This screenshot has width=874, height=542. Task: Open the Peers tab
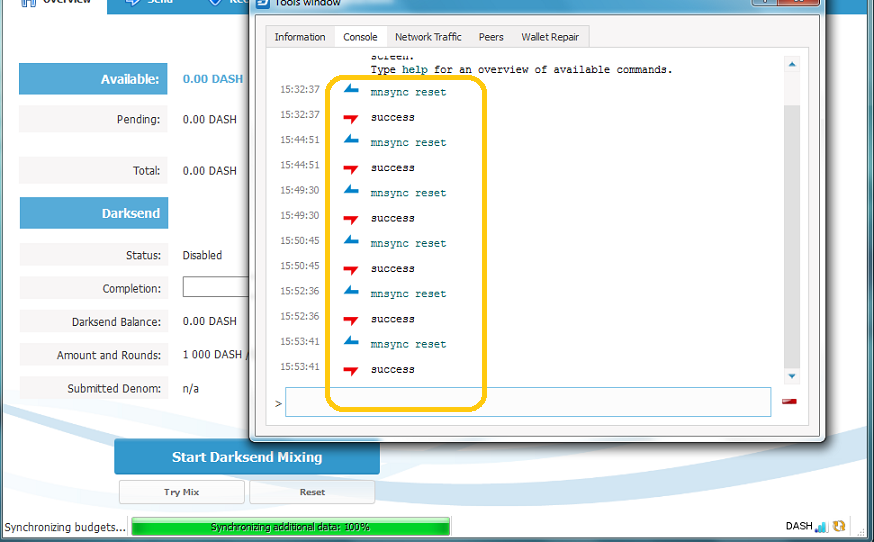[491, 37]
